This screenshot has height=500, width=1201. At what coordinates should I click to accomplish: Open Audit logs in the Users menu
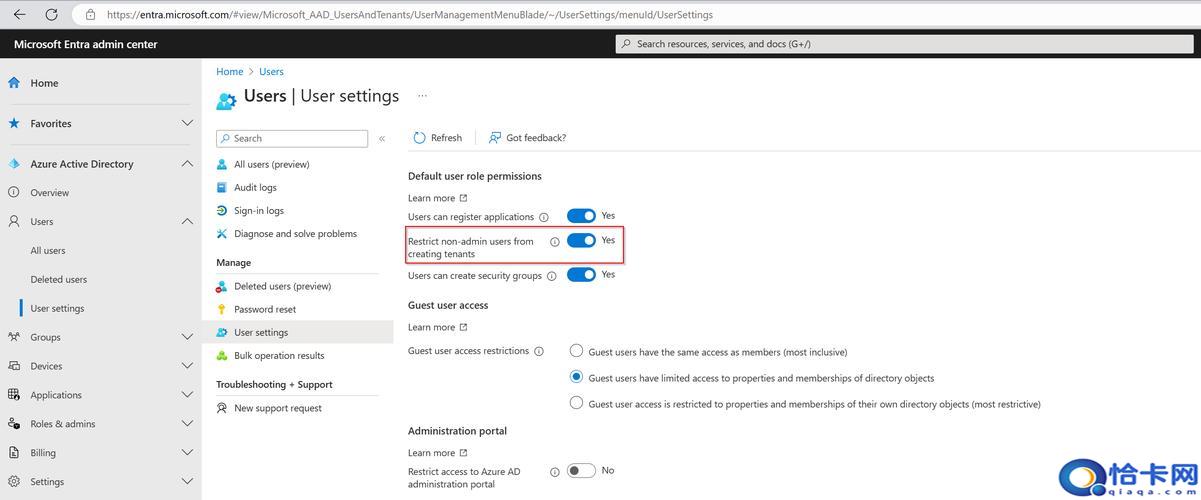point(255,187)
